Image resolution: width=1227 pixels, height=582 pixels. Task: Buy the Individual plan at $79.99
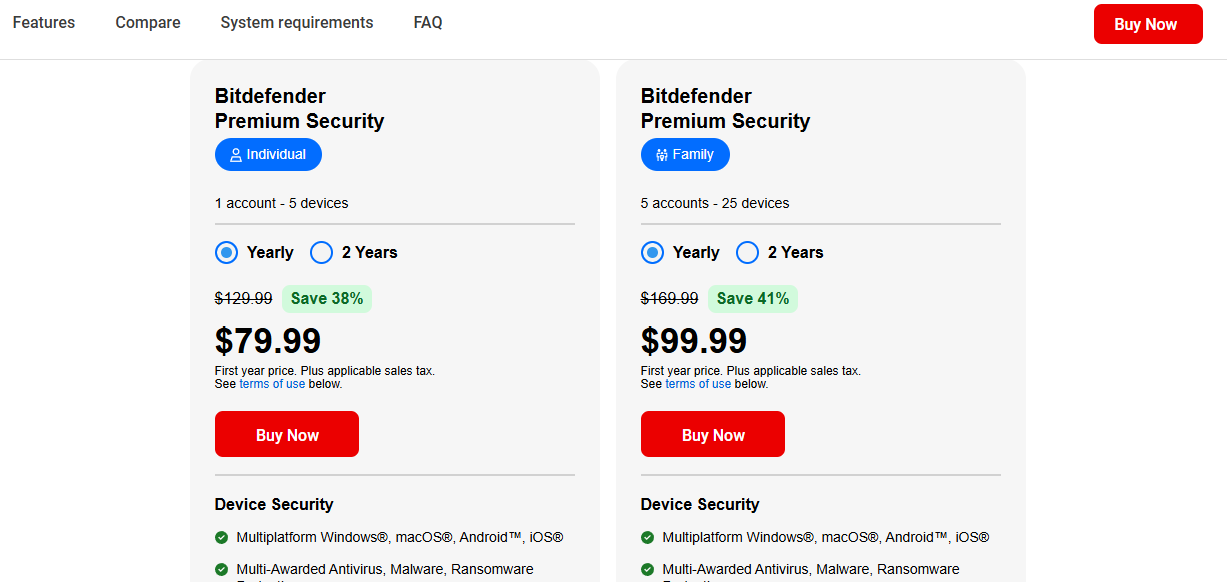pyautogui.click(x=287, y=434)
